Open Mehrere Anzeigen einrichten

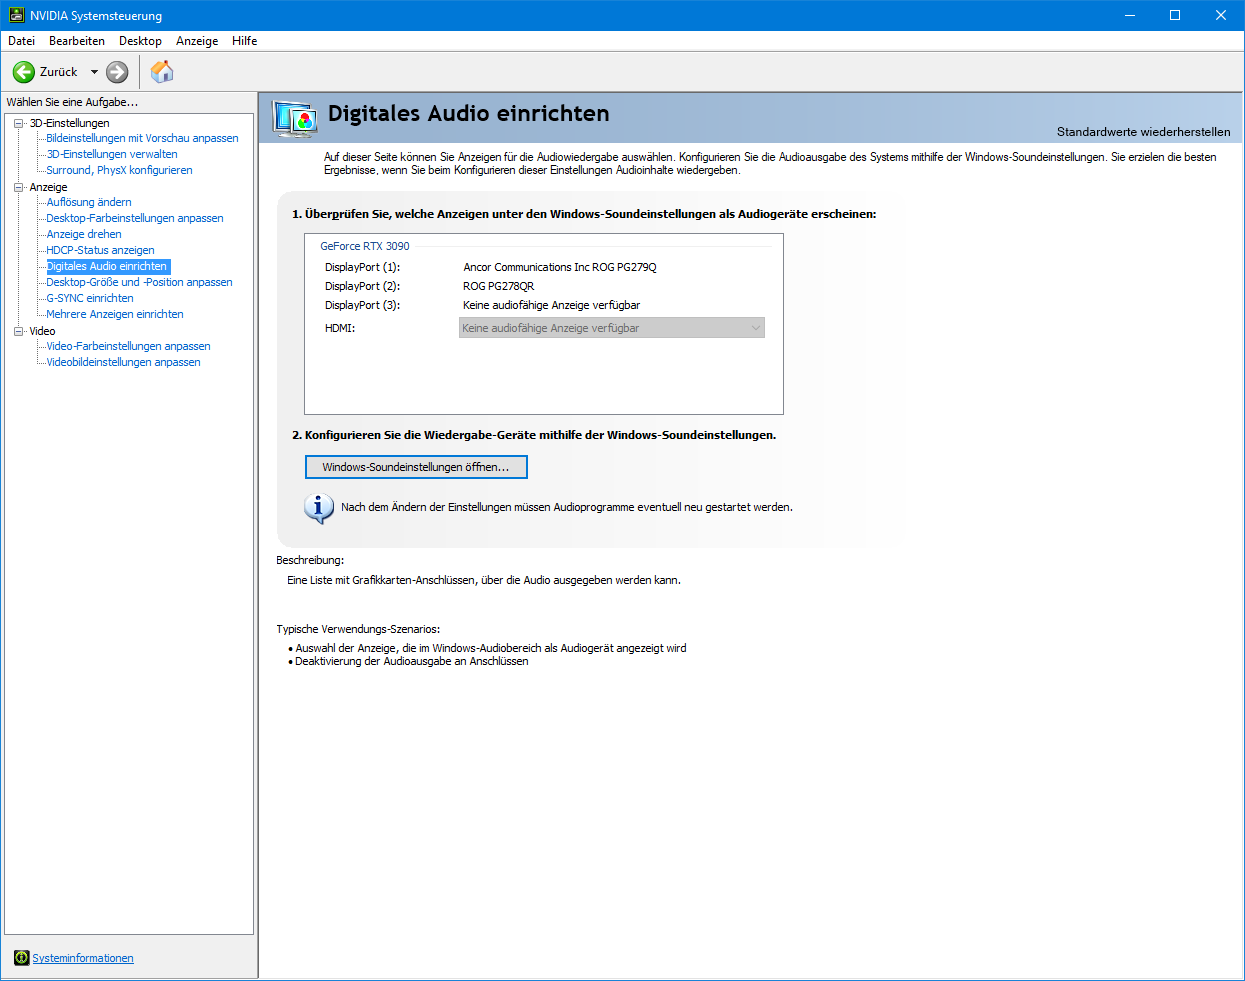point(115,314)
